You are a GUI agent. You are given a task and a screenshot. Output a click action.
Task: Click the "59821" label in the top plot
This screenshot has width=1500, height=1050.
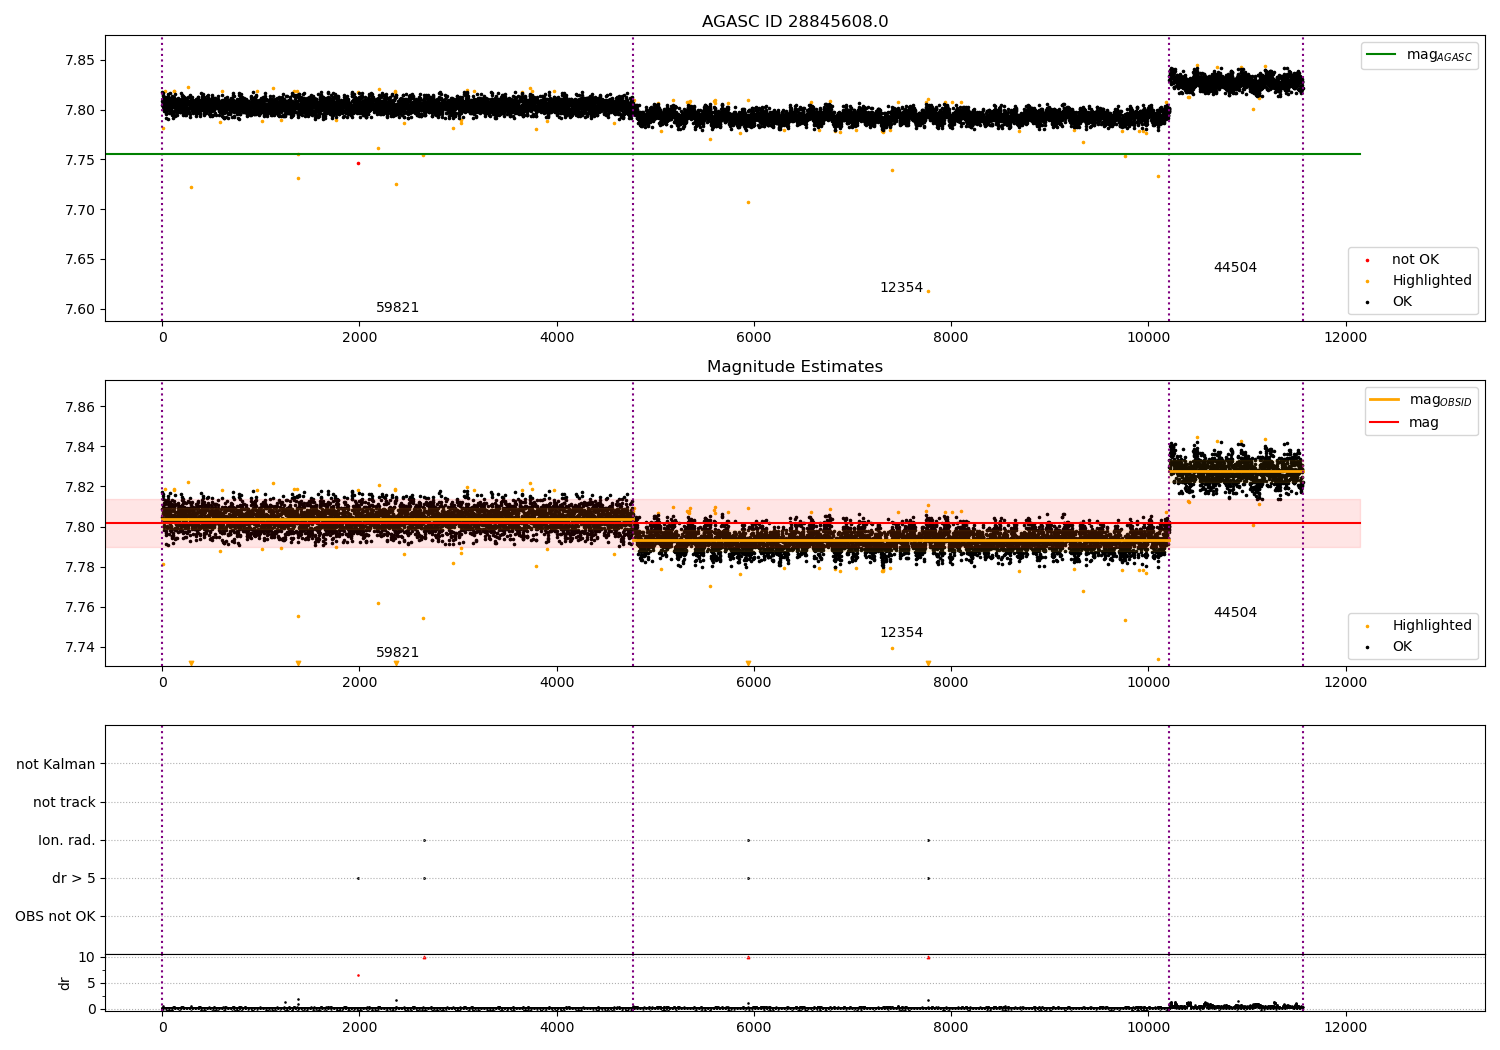tap(397, 308)
